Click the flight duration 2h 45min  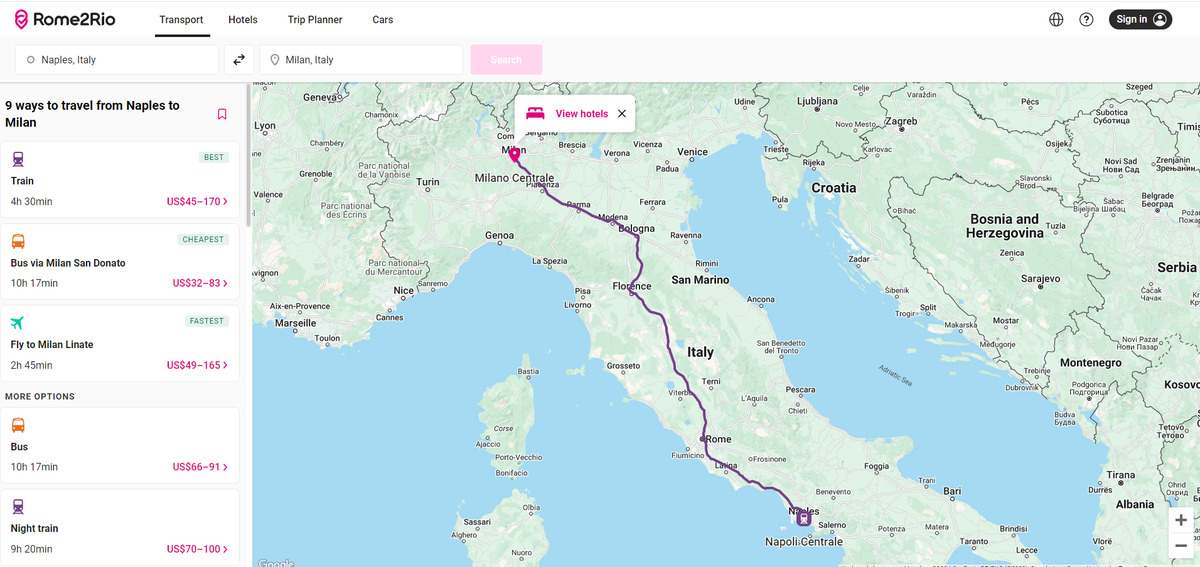pyautogui.click(x=32, y=365)
